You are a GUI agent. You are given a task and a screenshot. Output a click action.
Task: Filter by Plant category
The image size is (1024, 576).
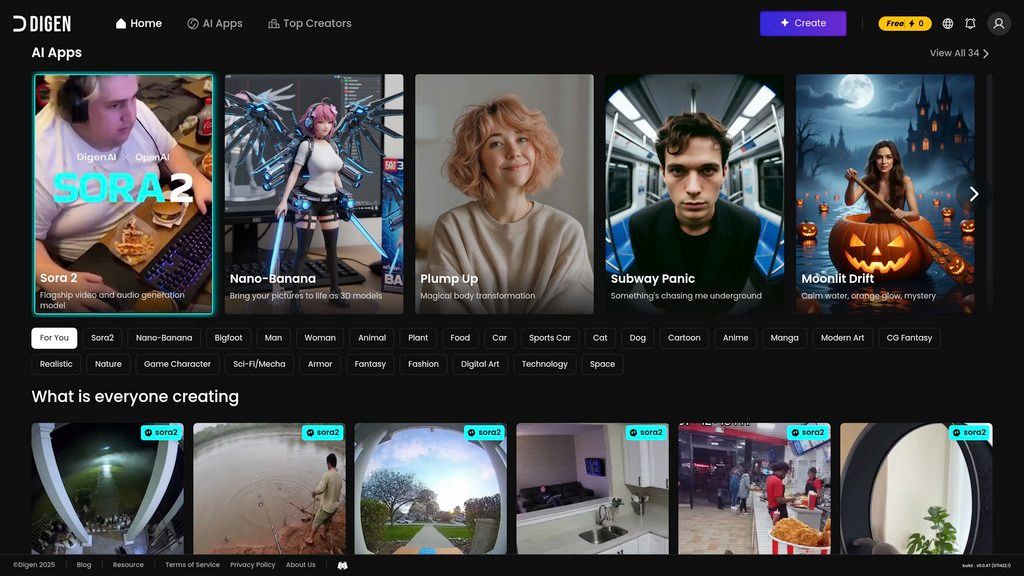(x=418, y=338)
